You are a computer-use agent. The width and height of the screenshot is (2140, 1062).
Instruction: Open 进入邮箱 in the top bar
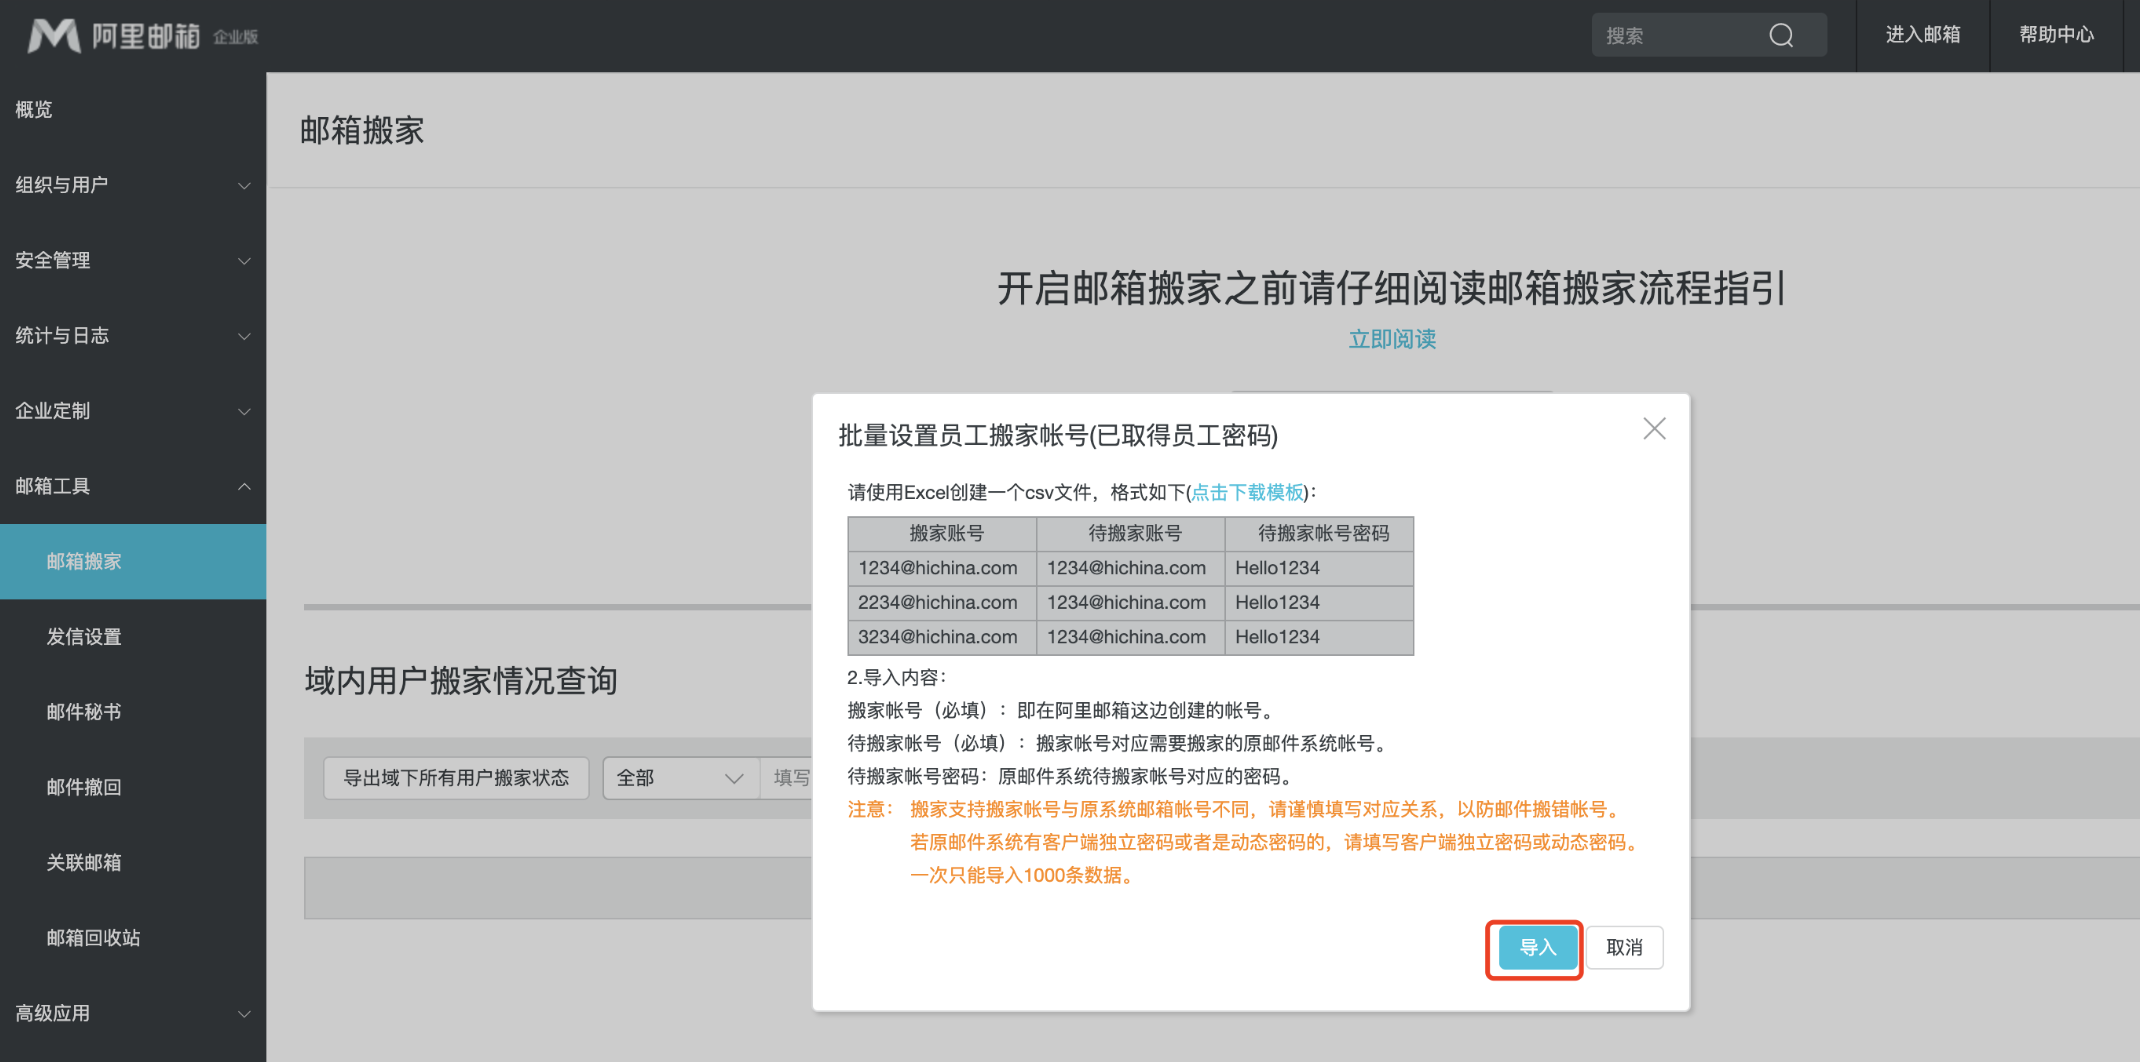tap(1922, 35)
